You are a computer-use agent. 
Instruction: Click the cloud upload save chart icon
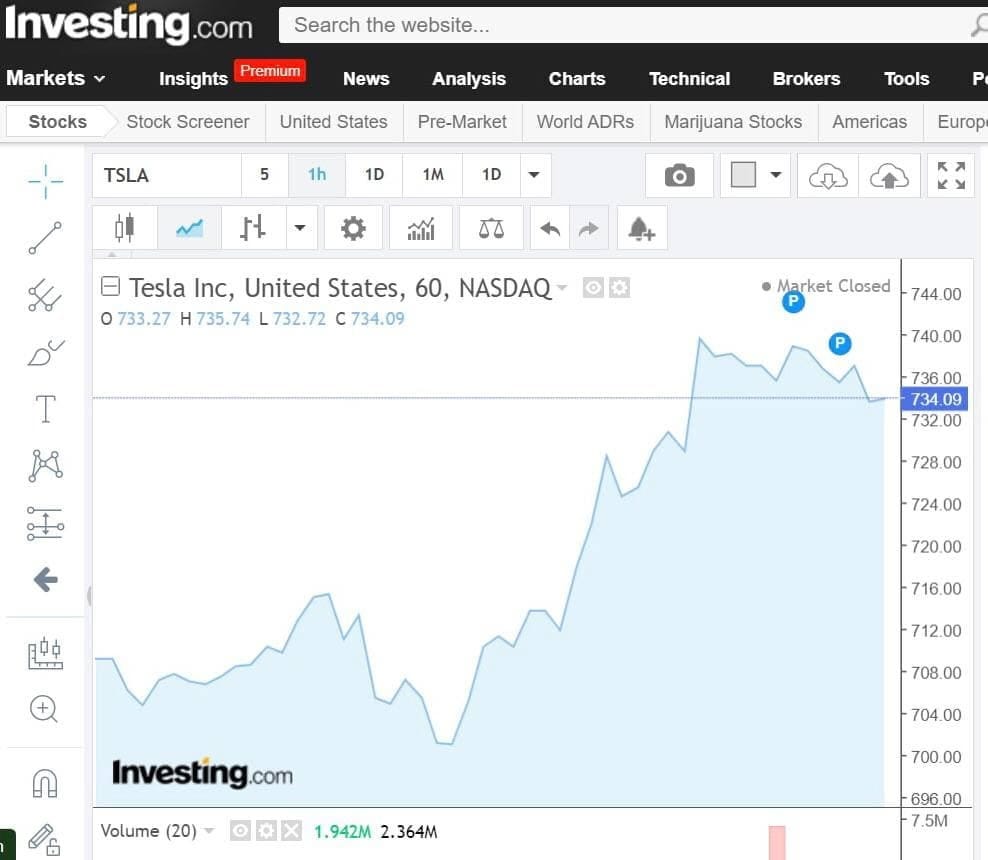point(888,176)
